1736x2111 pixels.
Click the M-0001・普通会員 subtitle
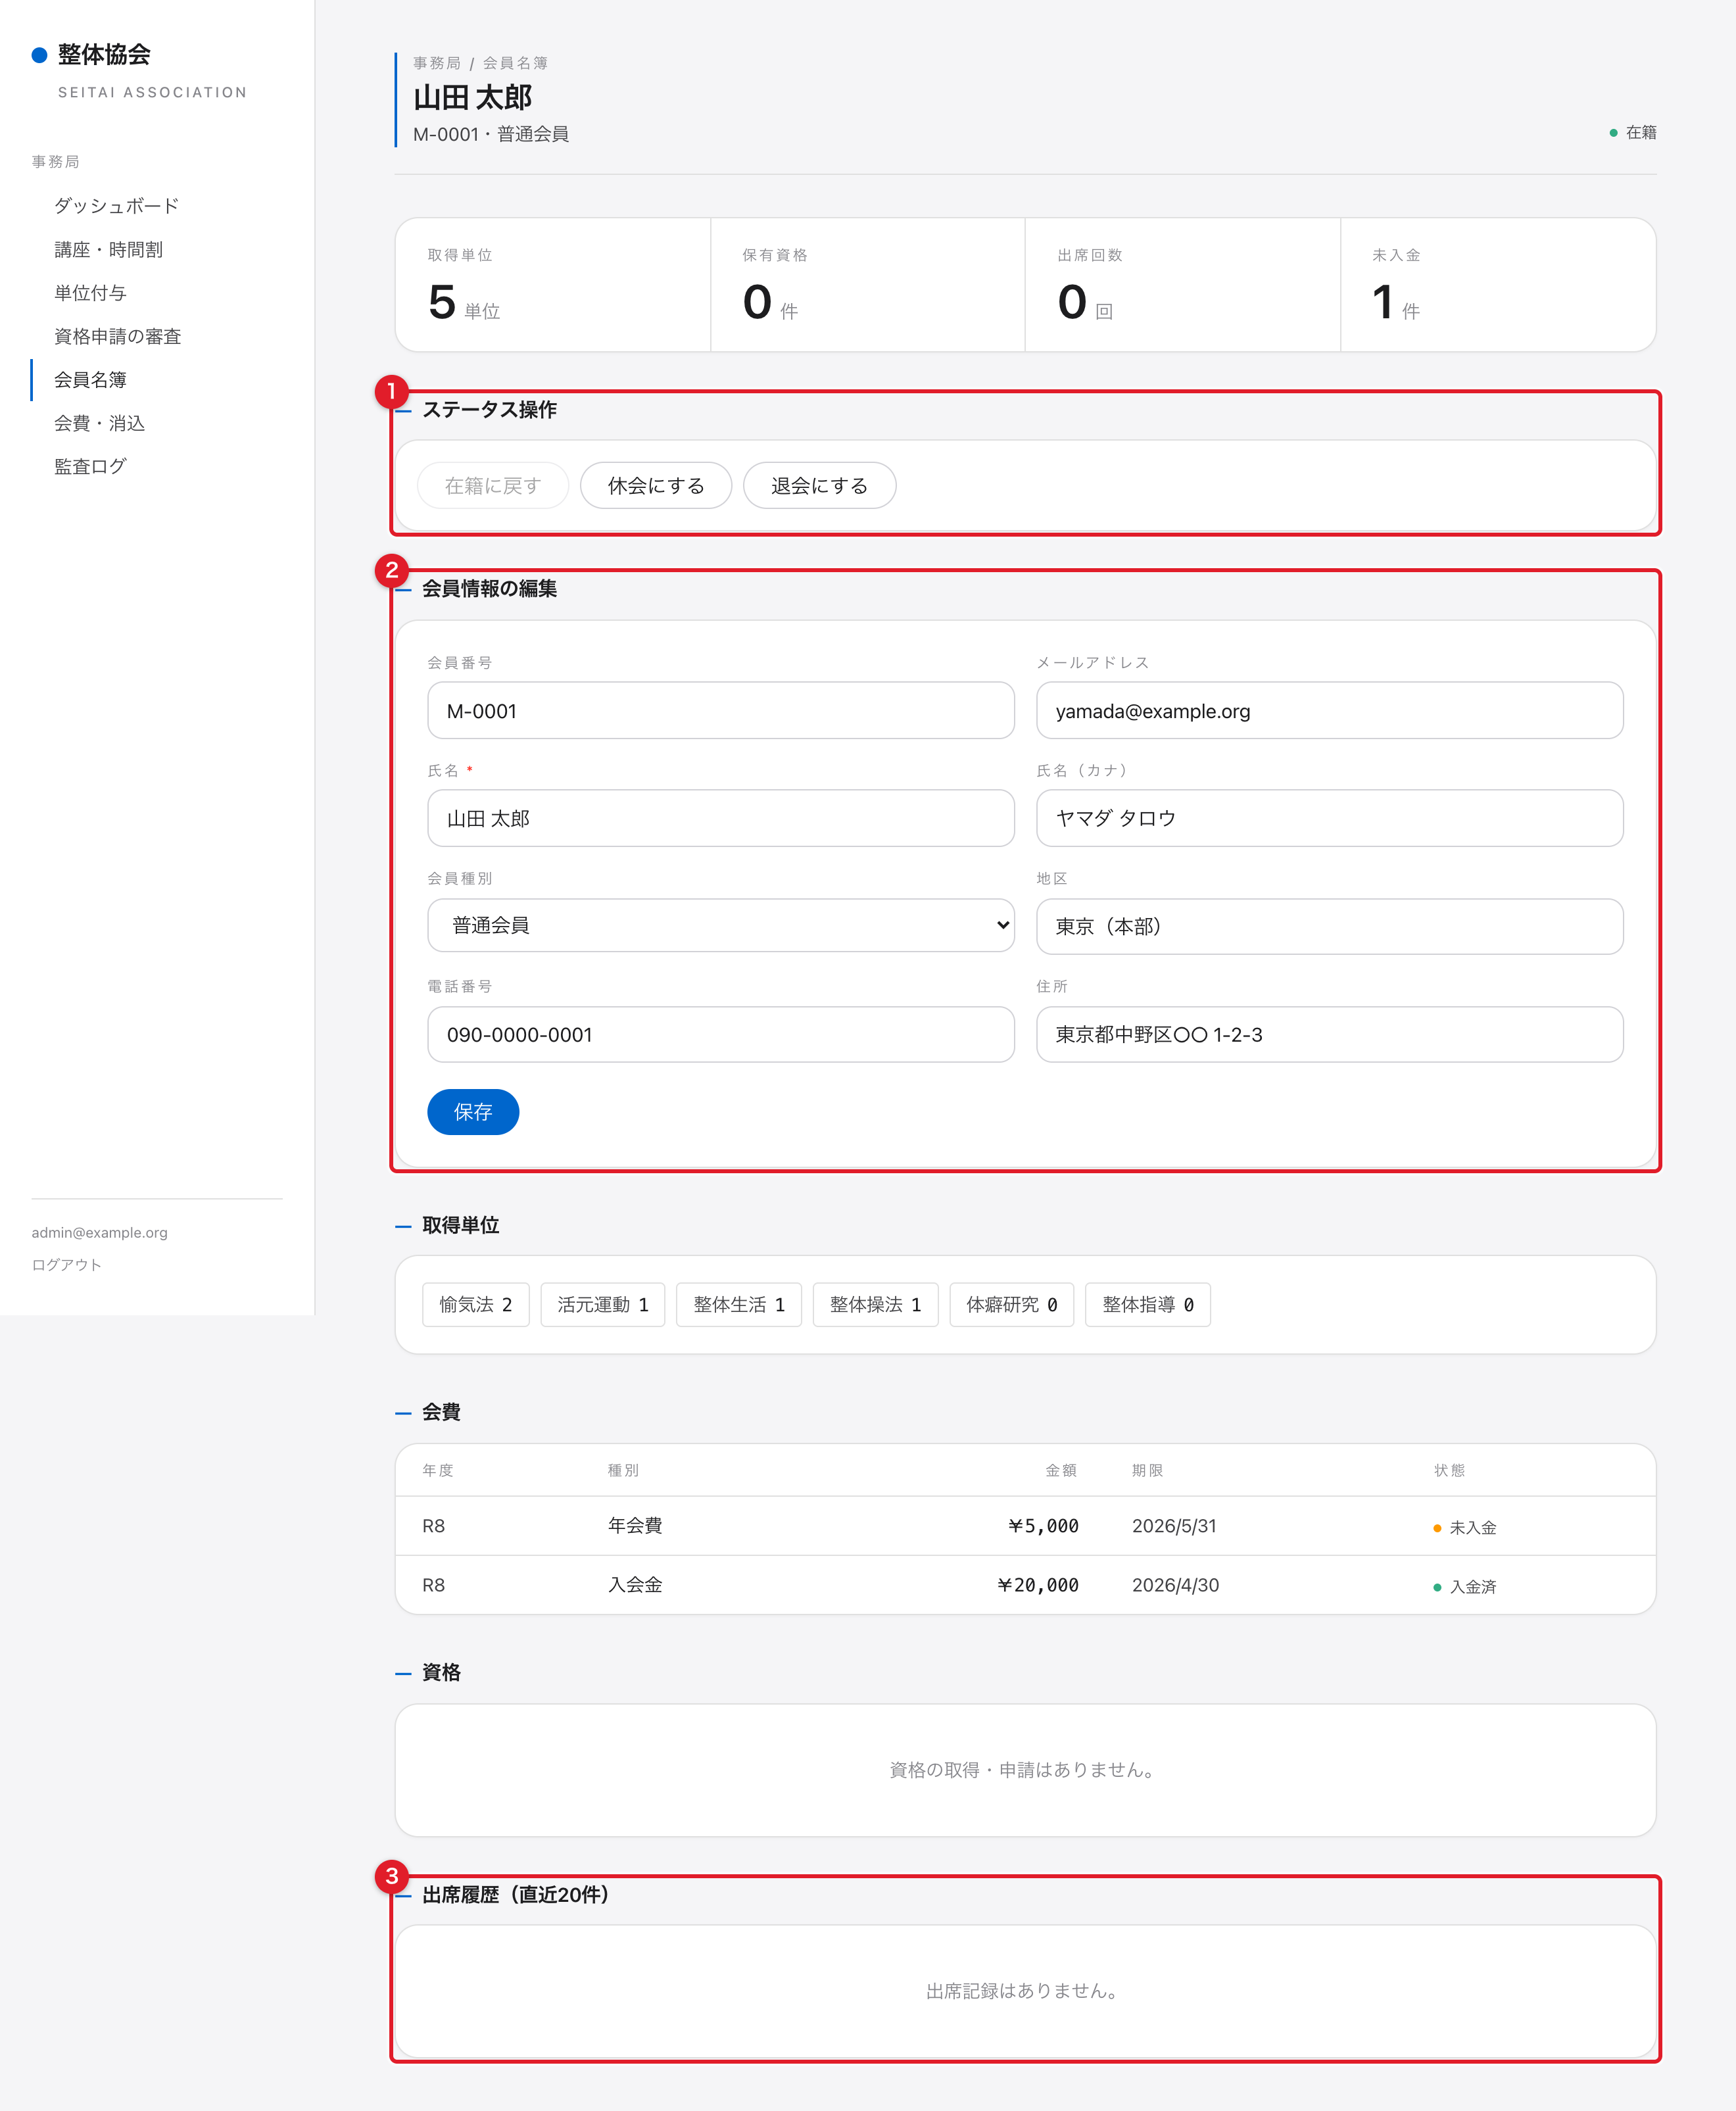pyautogui.click(x=491, y=134)
